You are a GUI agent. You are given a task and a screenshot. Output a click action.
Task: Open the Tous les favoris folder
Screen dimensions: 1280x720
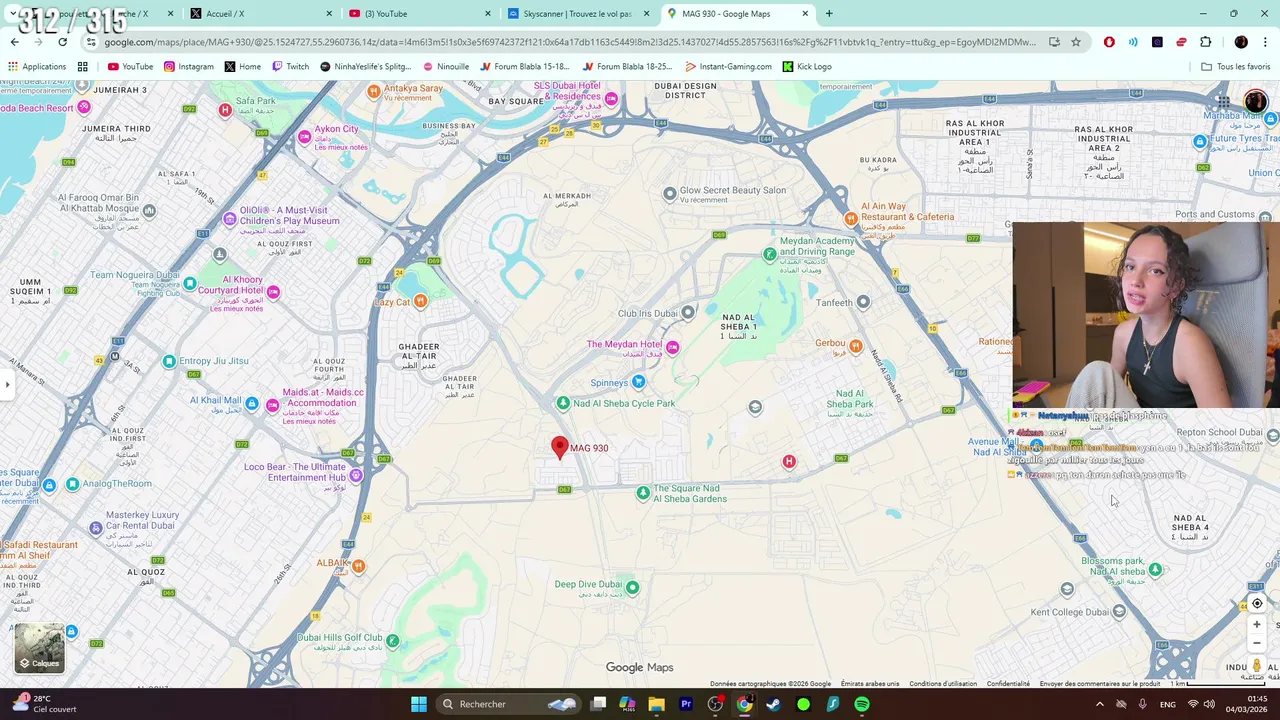coord(1235,66)
